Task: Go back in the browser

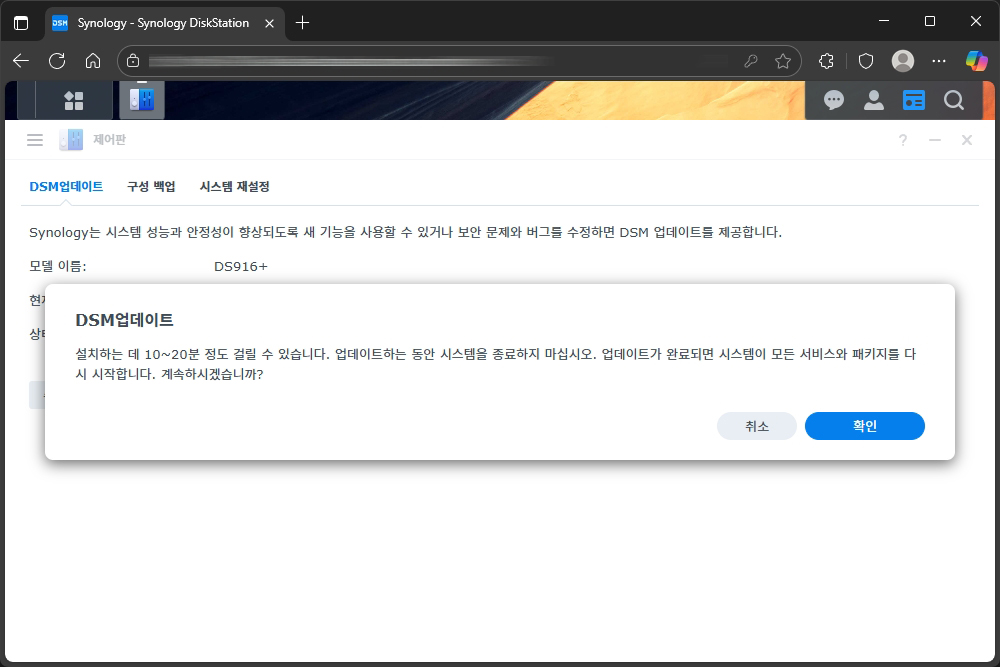Action: [21, 61]
